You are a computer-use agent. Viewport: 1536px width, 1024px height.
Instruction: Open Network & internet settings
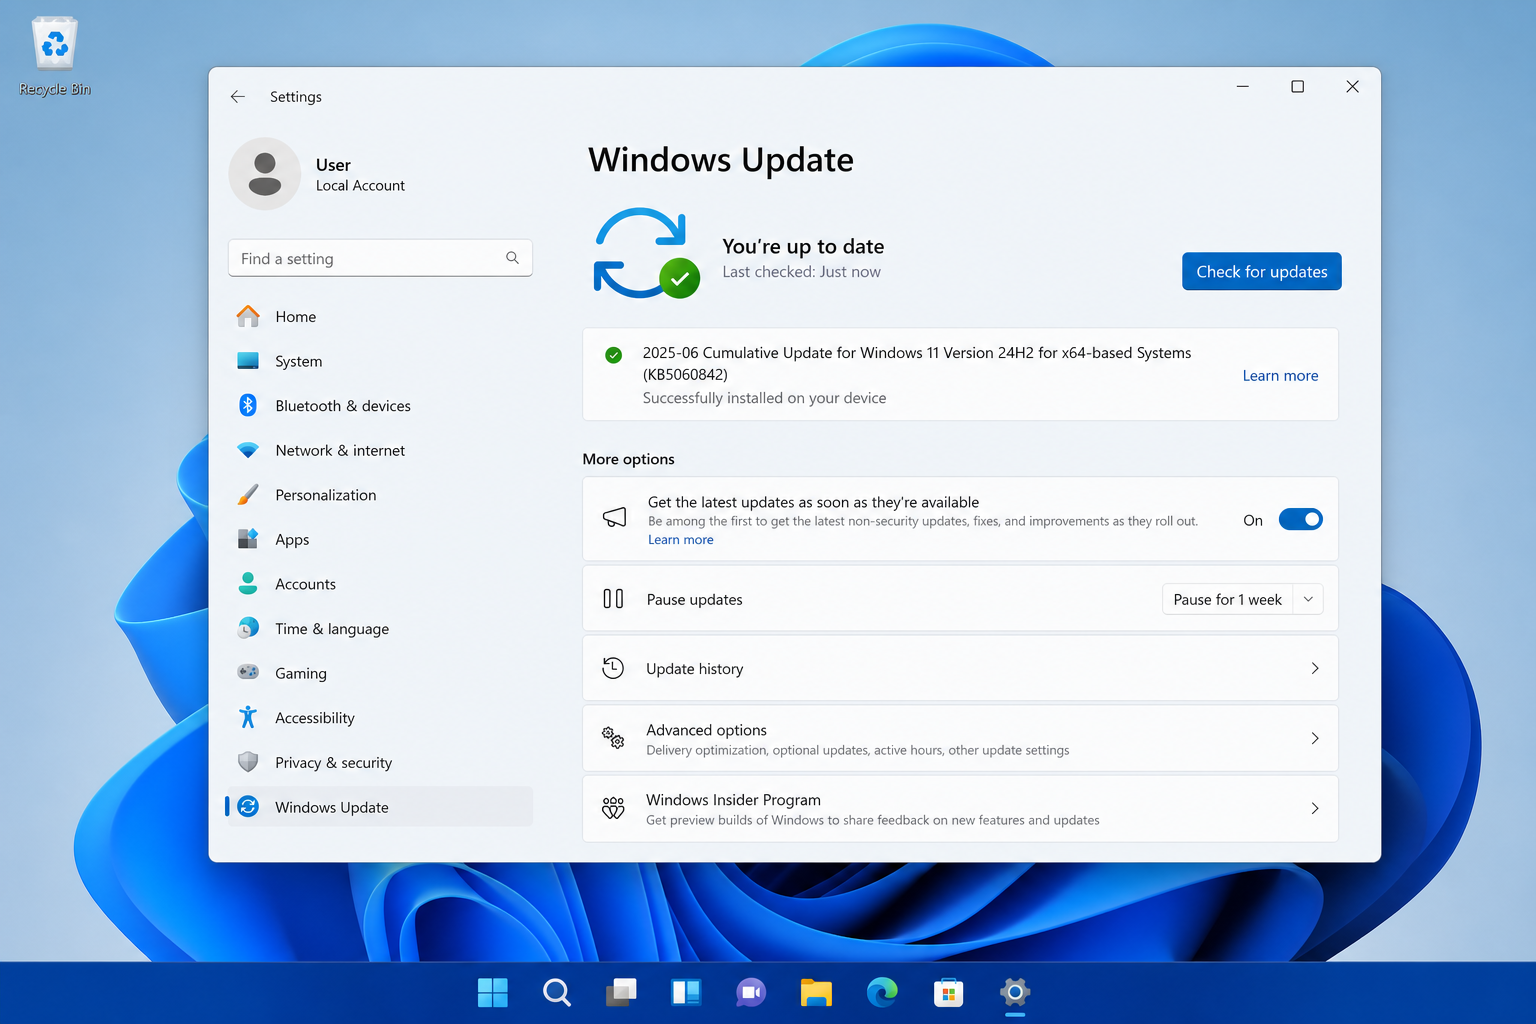coord(380,450)
